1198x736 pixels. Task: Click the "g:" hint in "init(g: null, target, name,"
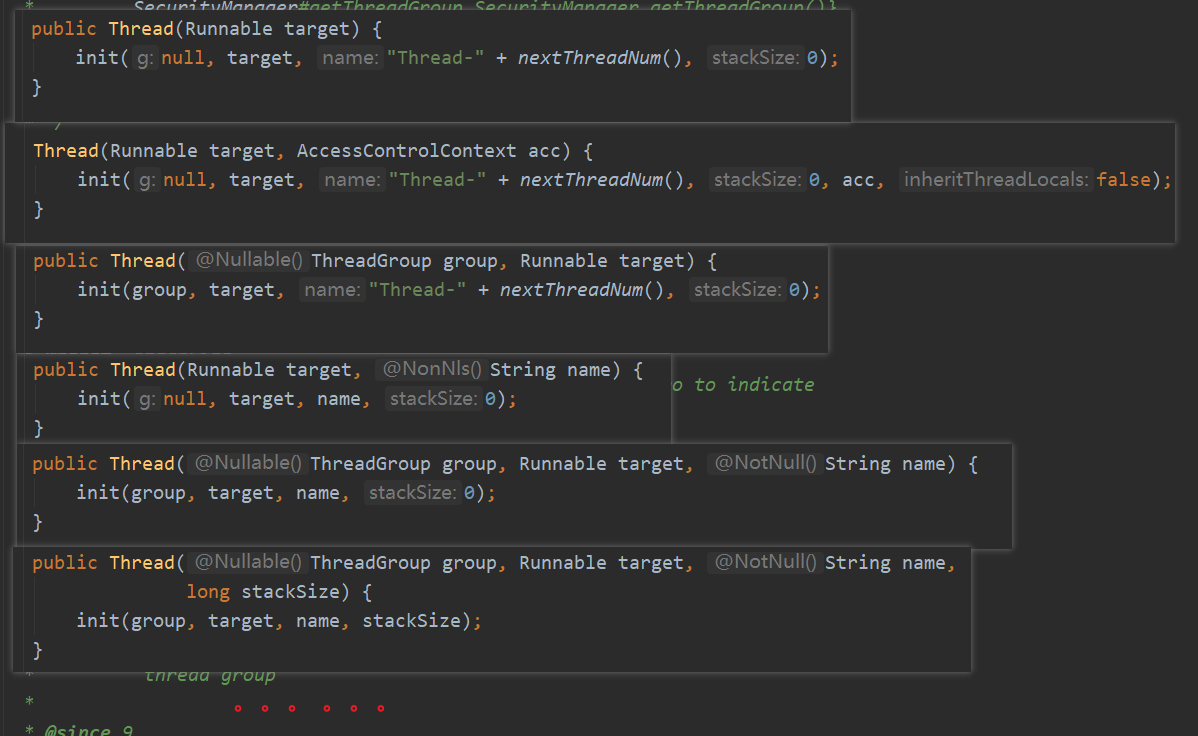tap(147, 398)
